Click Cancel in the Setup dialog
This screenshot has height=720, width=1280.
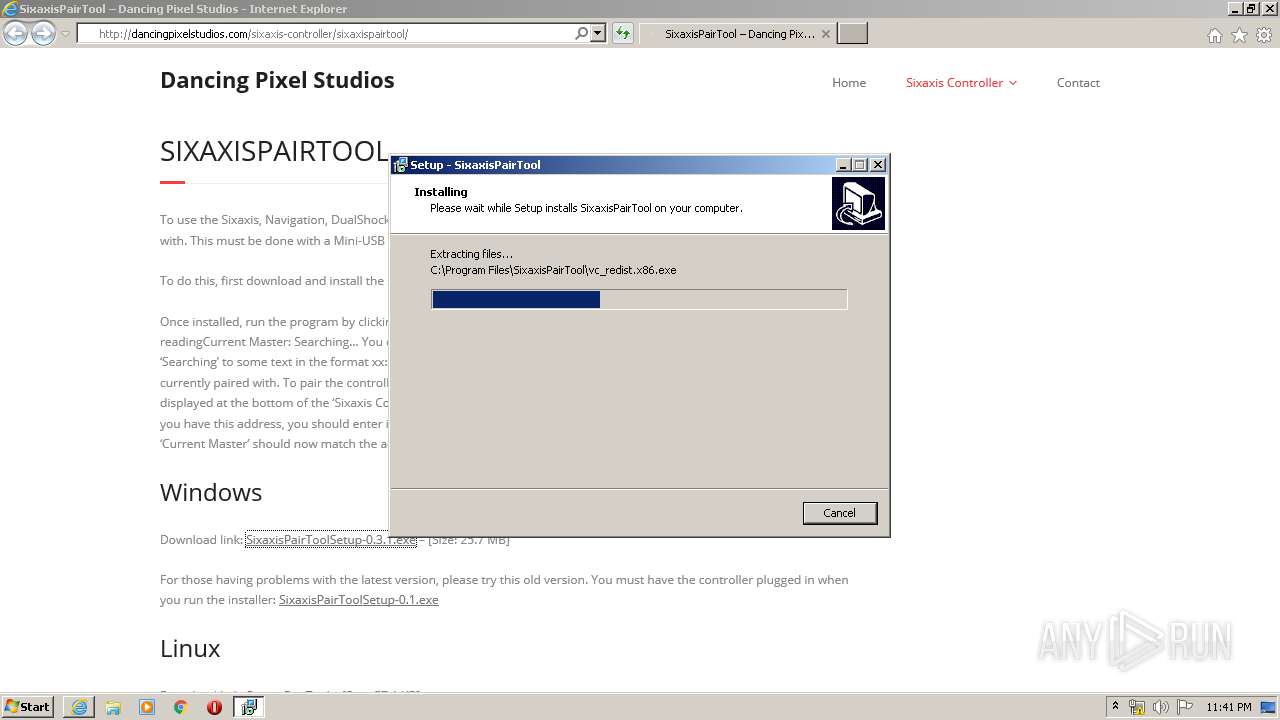(x=839, y=513)
